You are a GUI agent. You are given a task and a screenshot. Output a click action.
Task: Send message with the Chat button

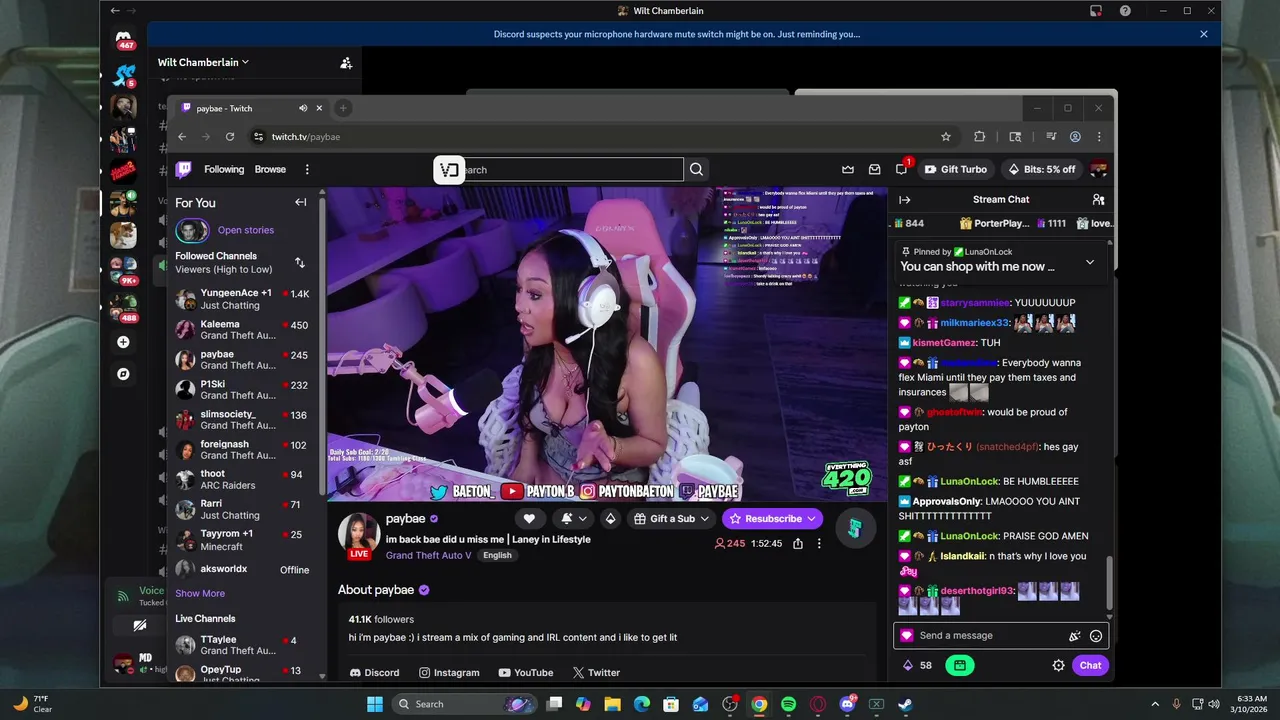pyautogui.click(x=1090, y=665)
